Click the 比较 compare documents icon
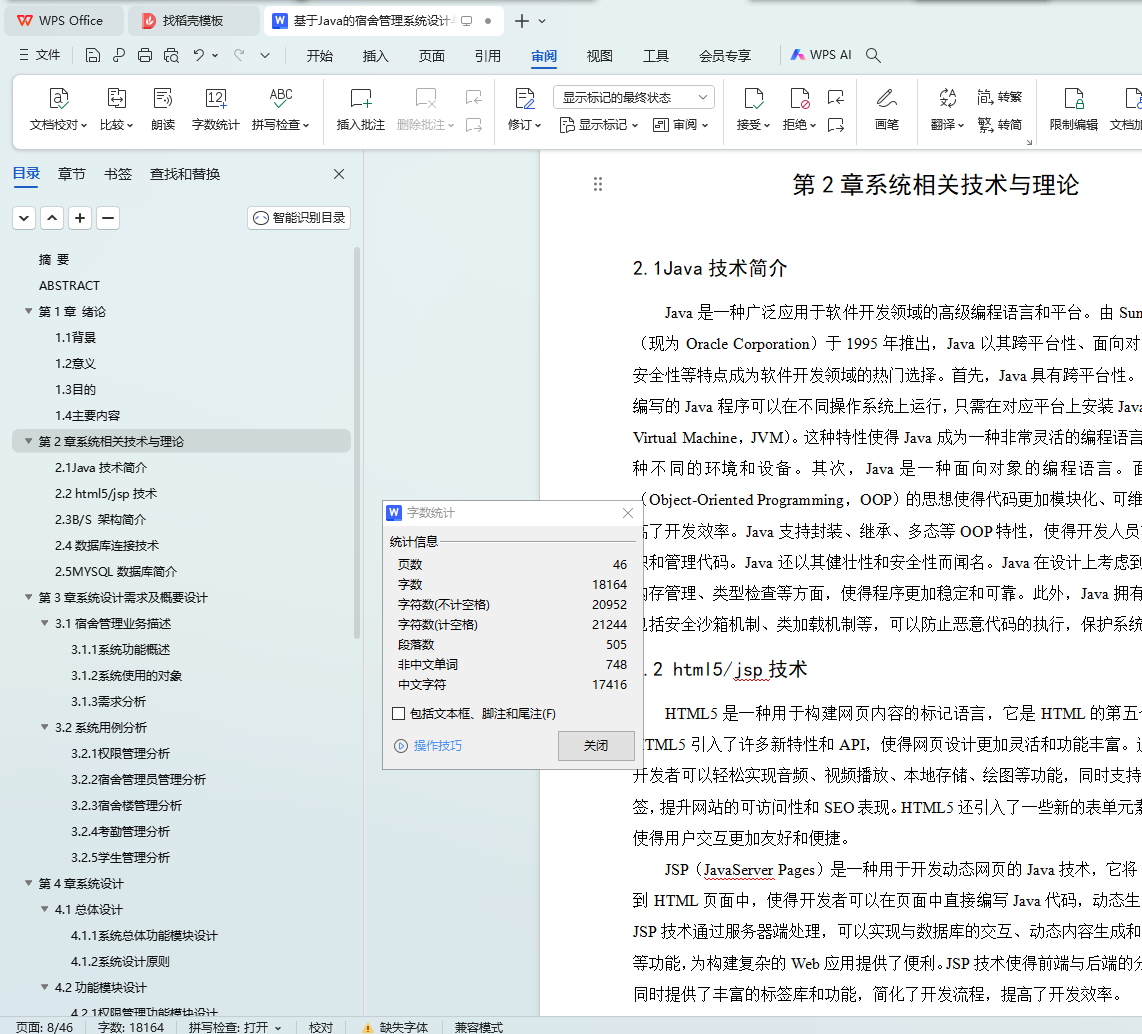Image resolution: width=1142 pixels, height=1034 pixels. click(116, 99)
